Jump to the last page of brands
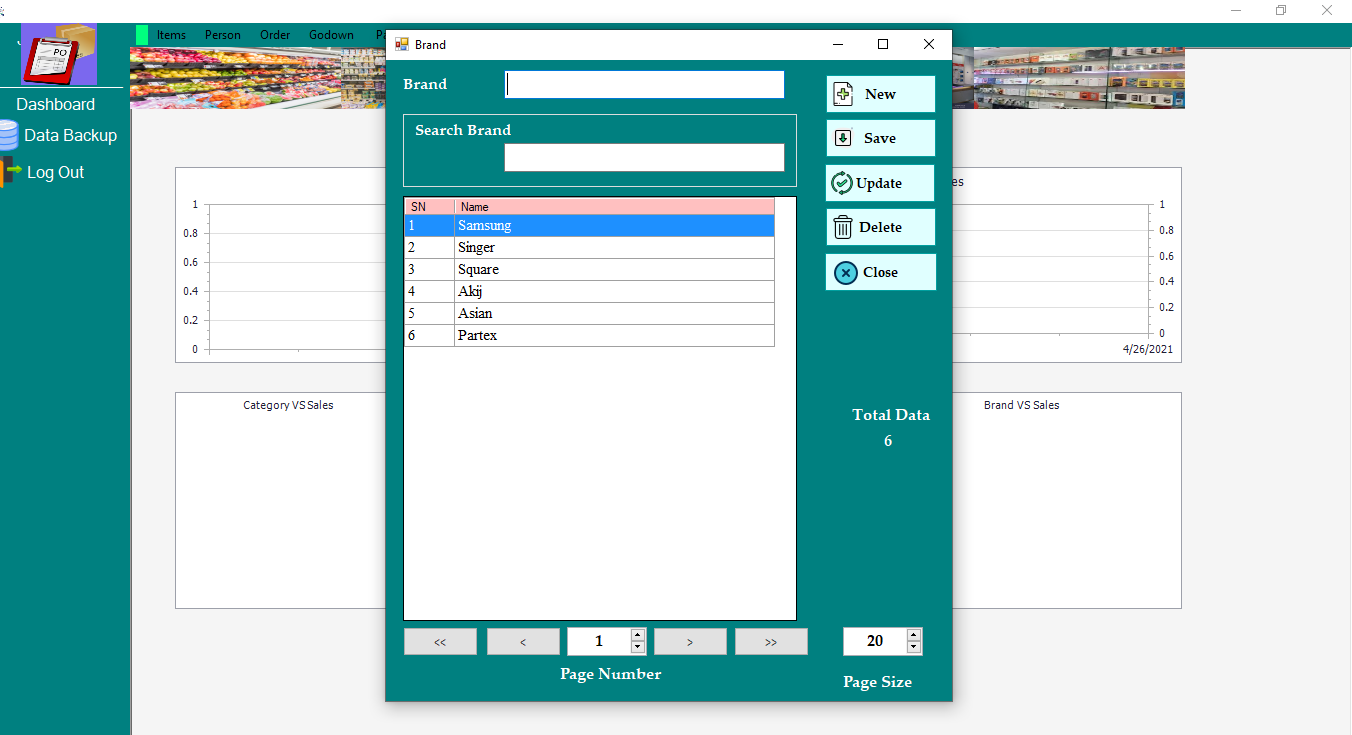The width and height of the screenshot is (1352, 735). coord(771,642)
